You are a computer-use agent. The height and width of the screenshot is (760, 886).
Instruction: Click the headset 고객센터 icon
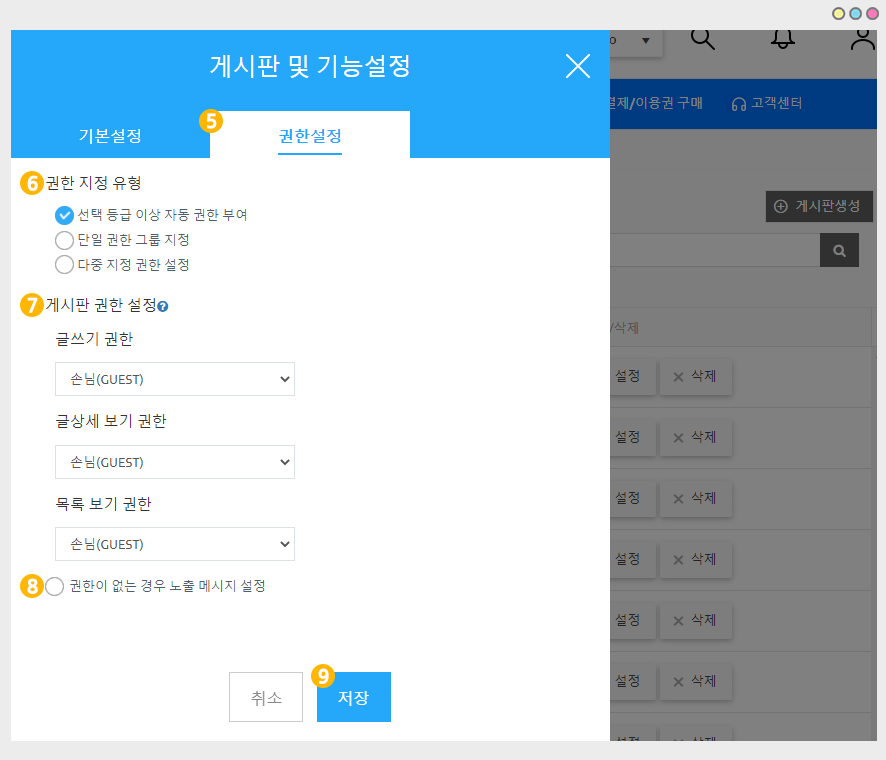tap(739, 103)
